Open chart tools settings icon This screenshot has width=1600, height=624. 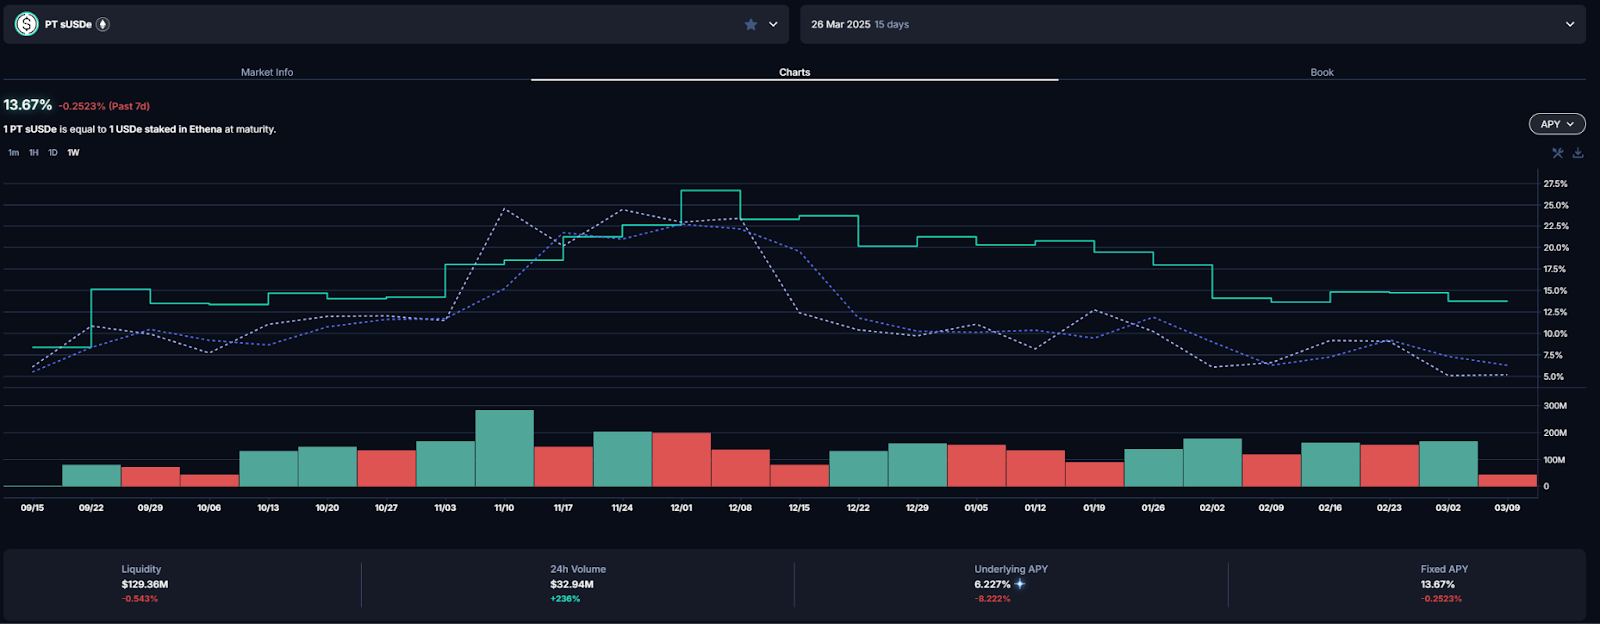tap(1557, 153)
